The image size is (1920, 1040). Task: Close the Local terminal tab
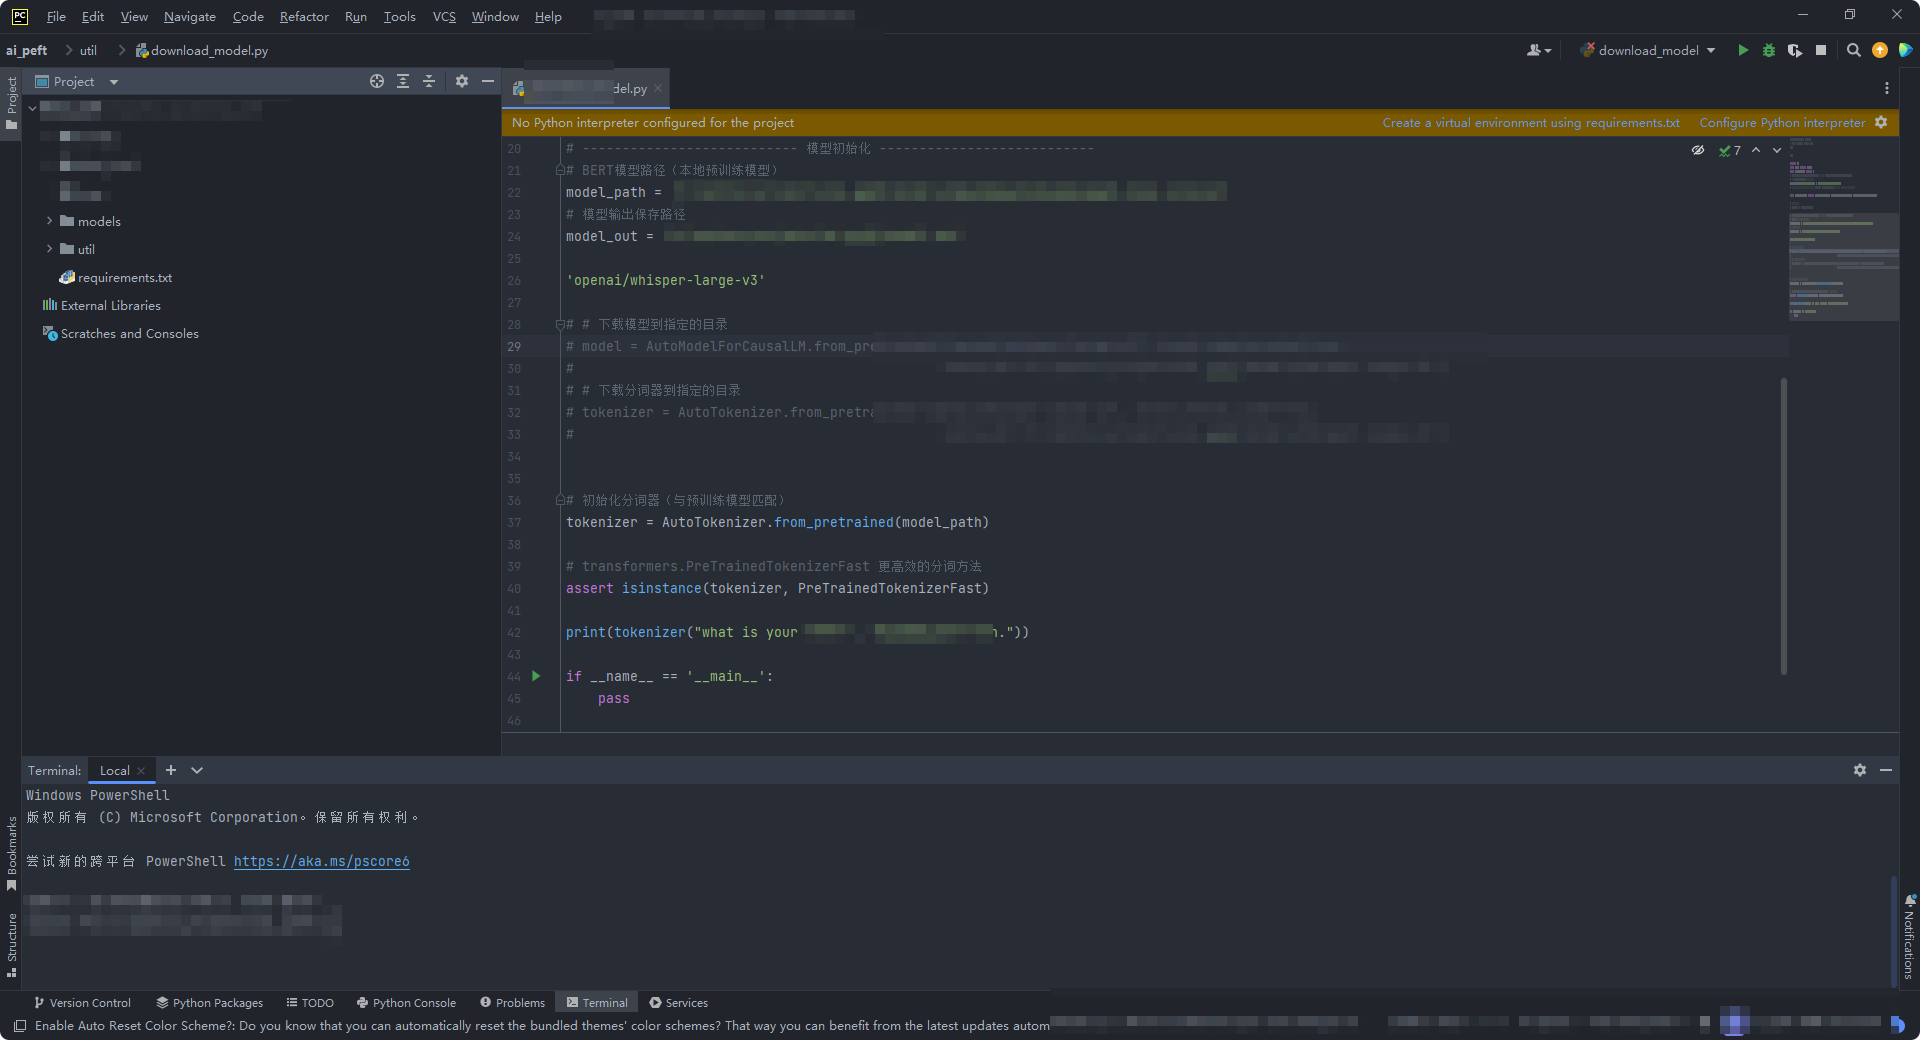click(x=141, y=770)
